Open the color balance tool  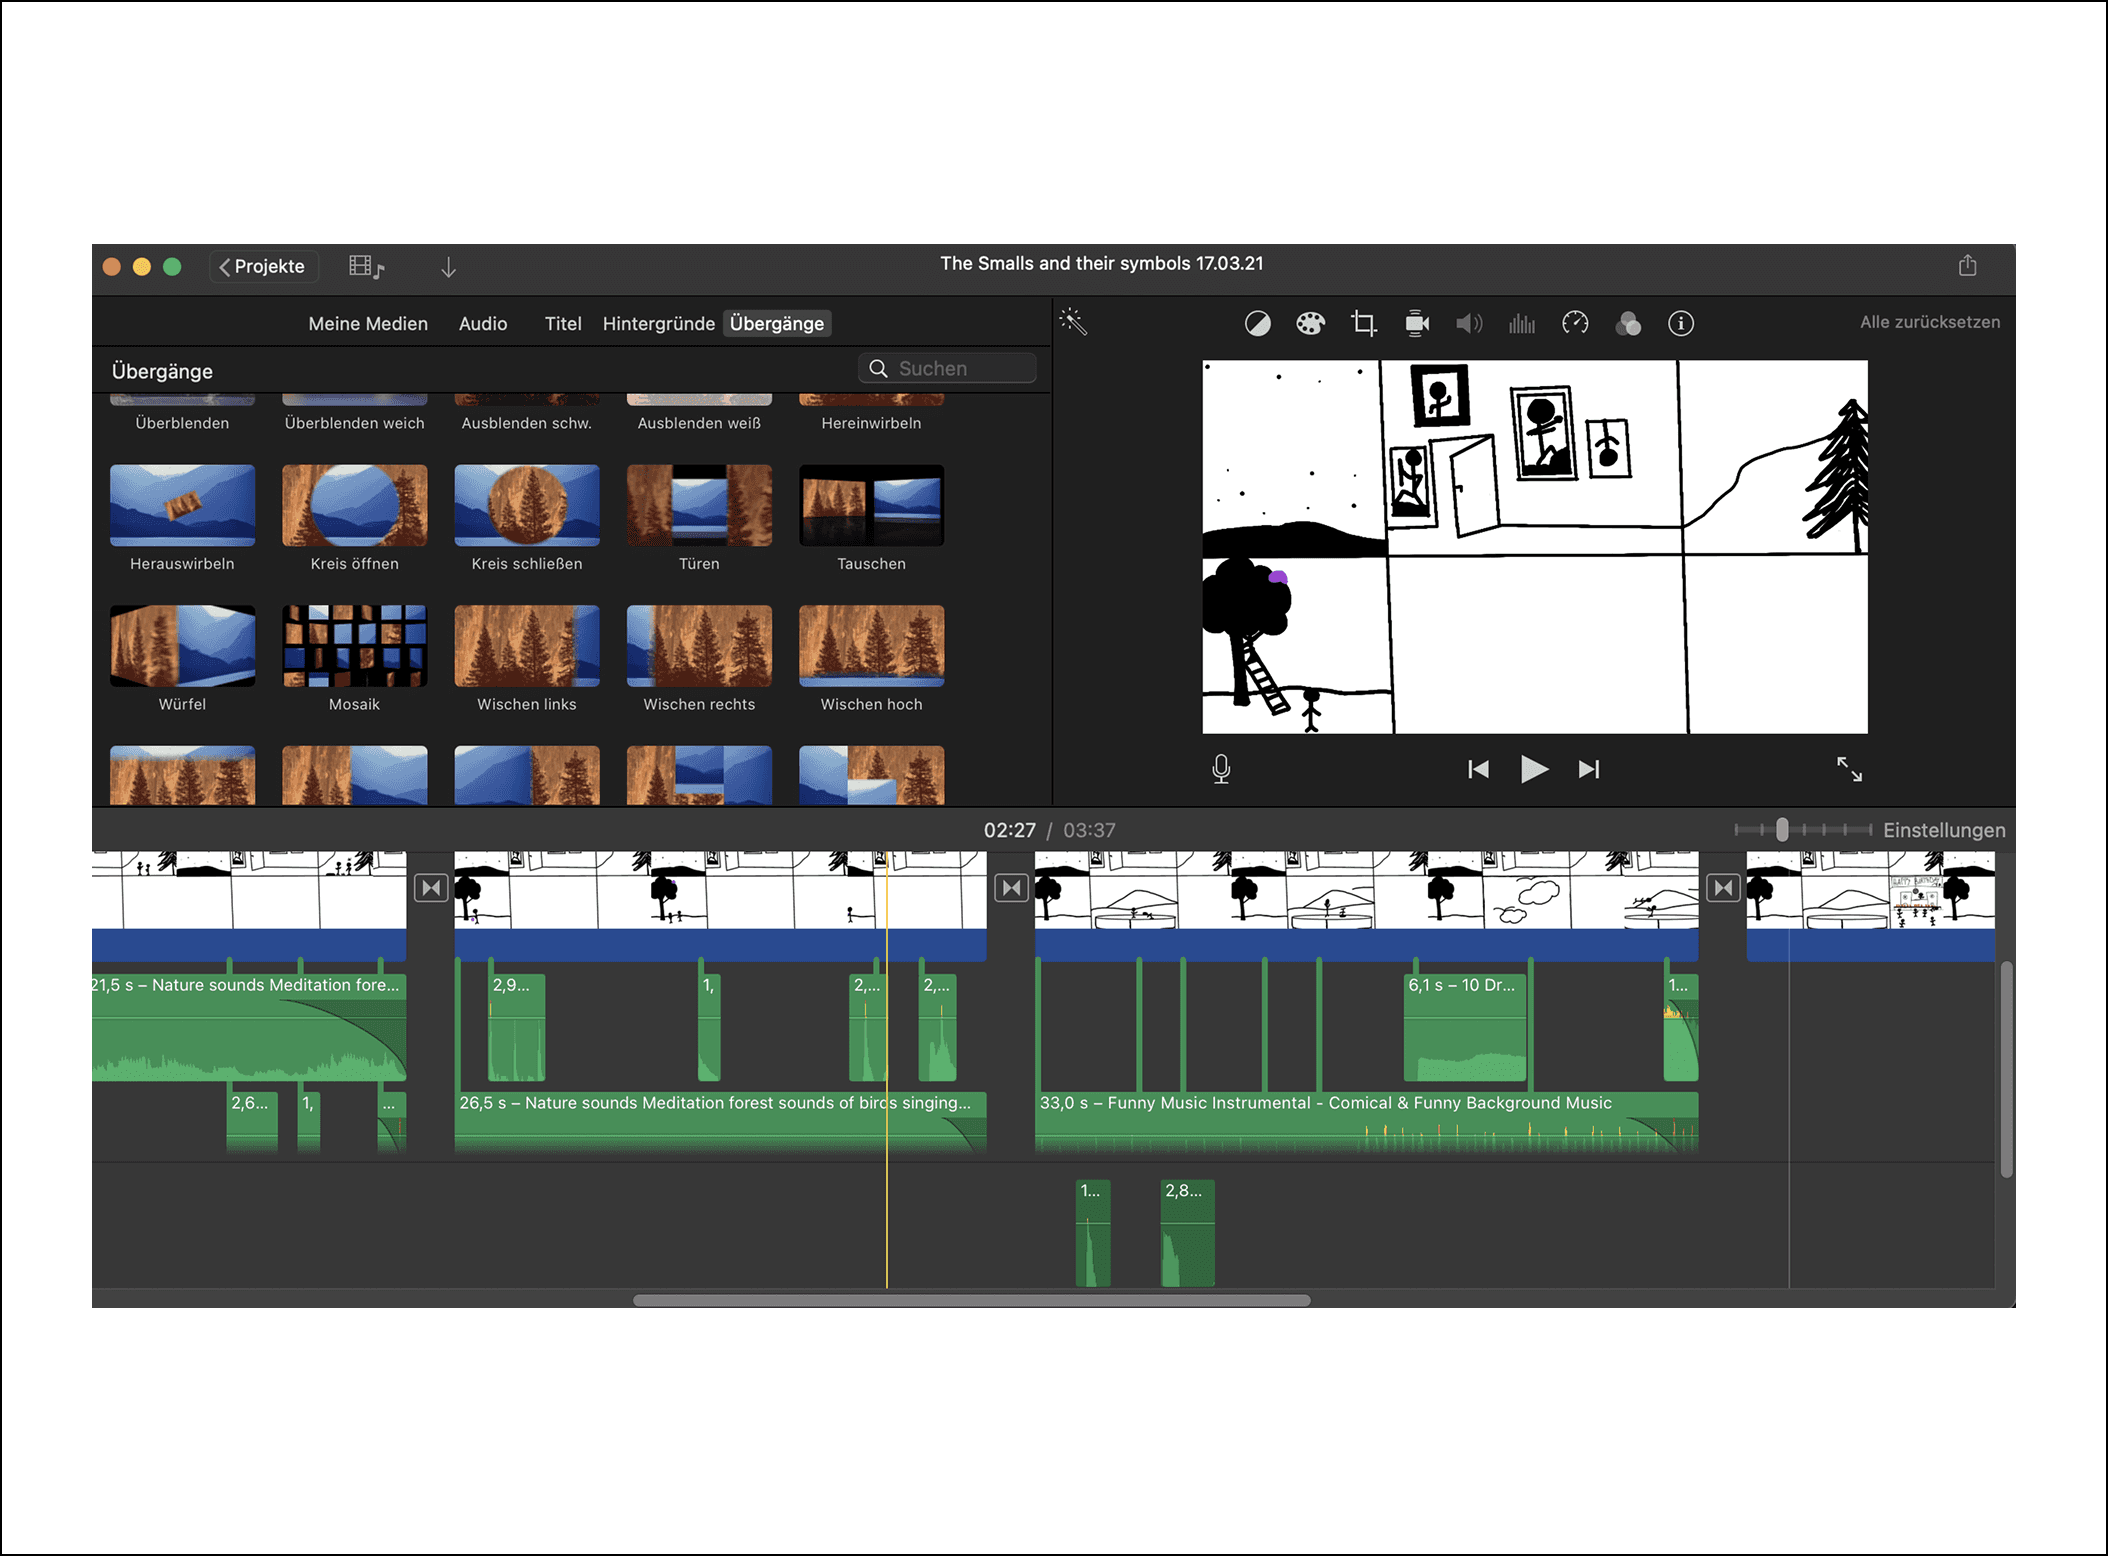[1257, 323]
